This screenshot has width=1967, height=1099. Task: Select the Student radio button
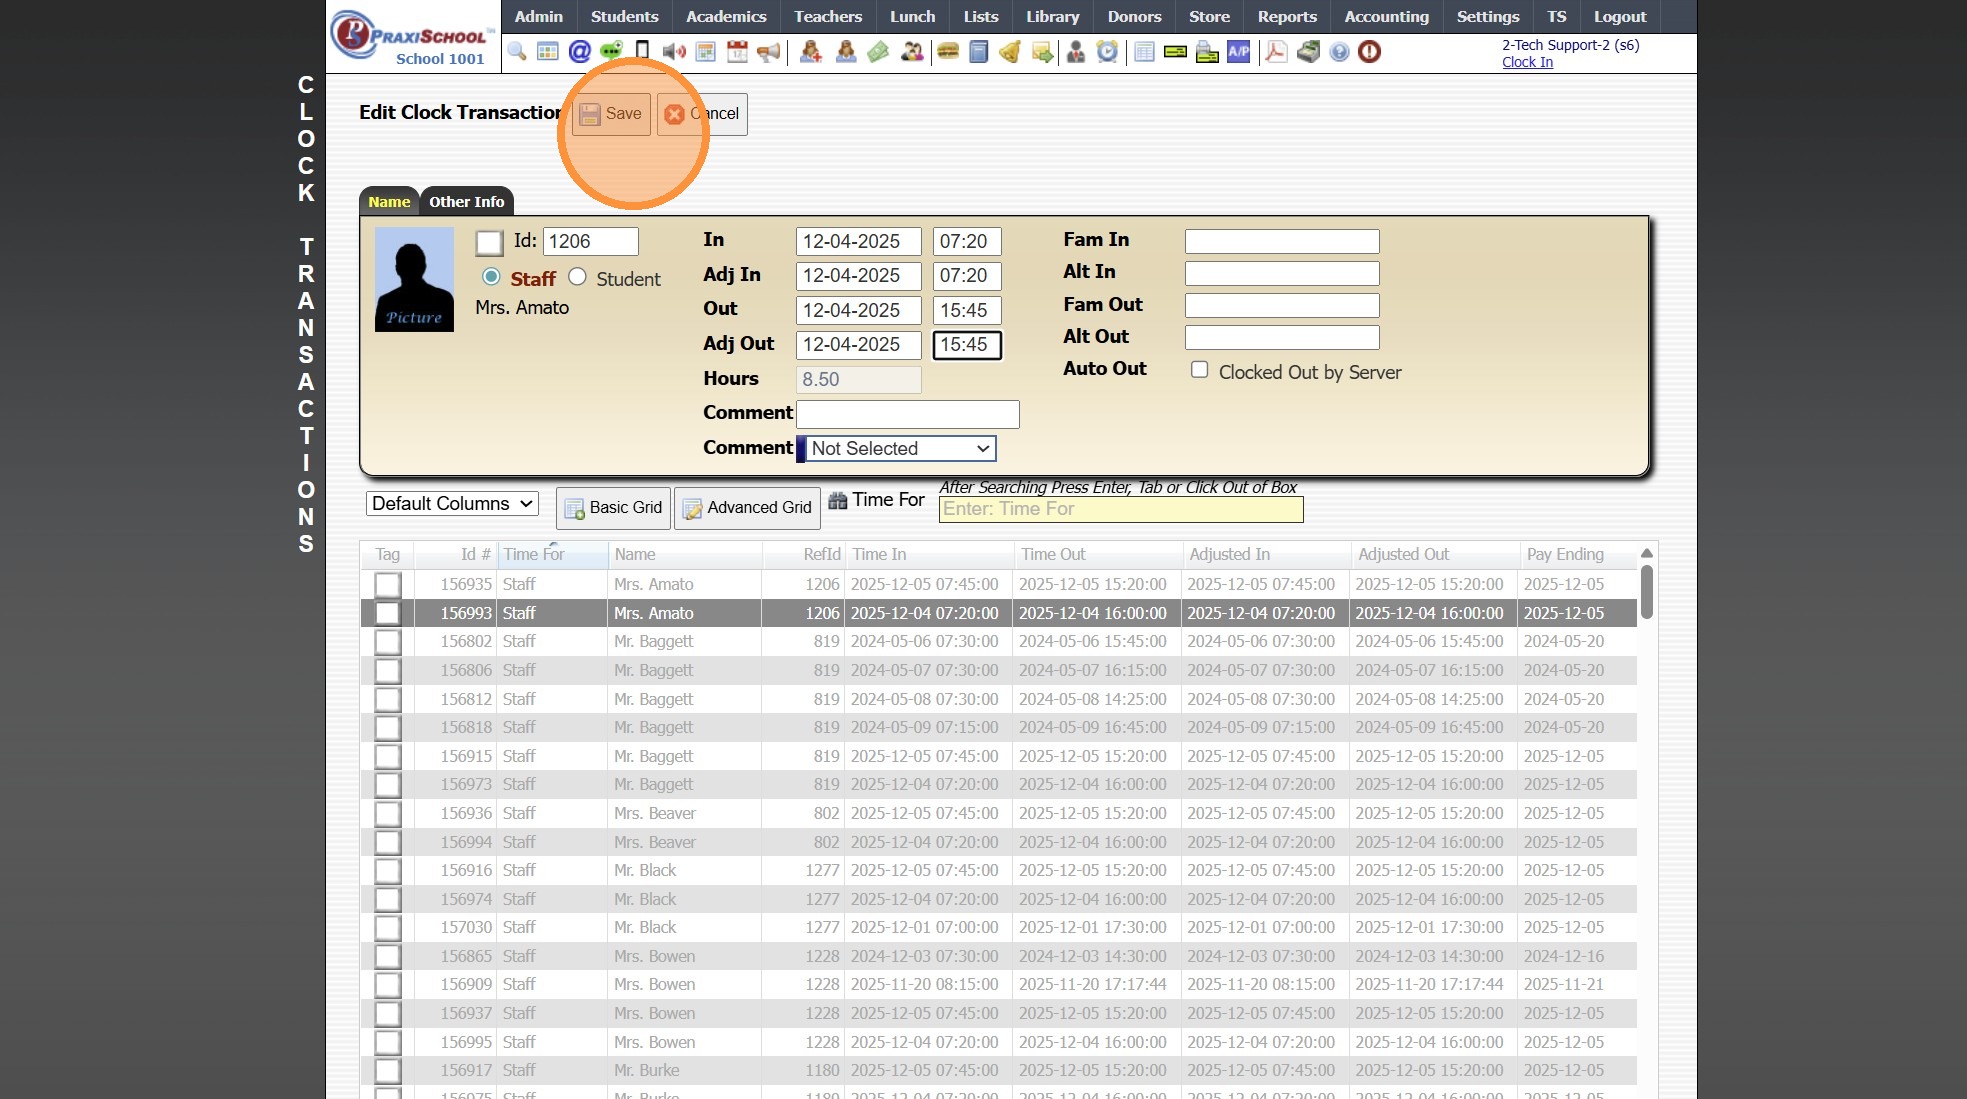[x=578, y=277]
